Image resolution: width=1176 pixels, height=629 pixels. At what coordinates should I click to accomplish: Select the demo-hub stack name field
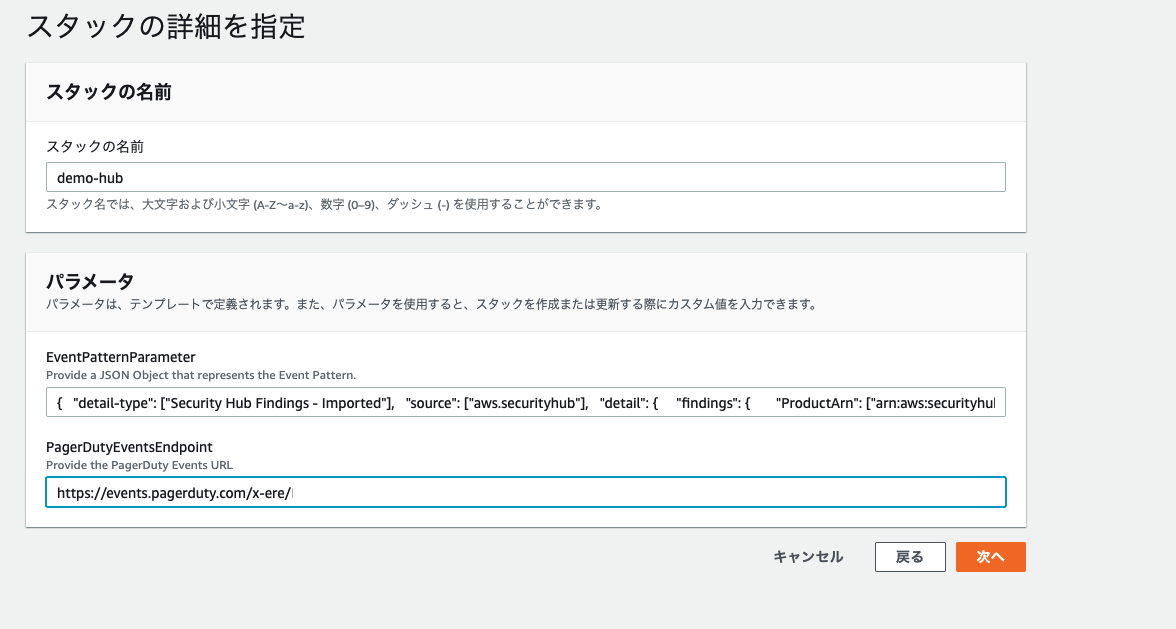[x=525, y=176]
